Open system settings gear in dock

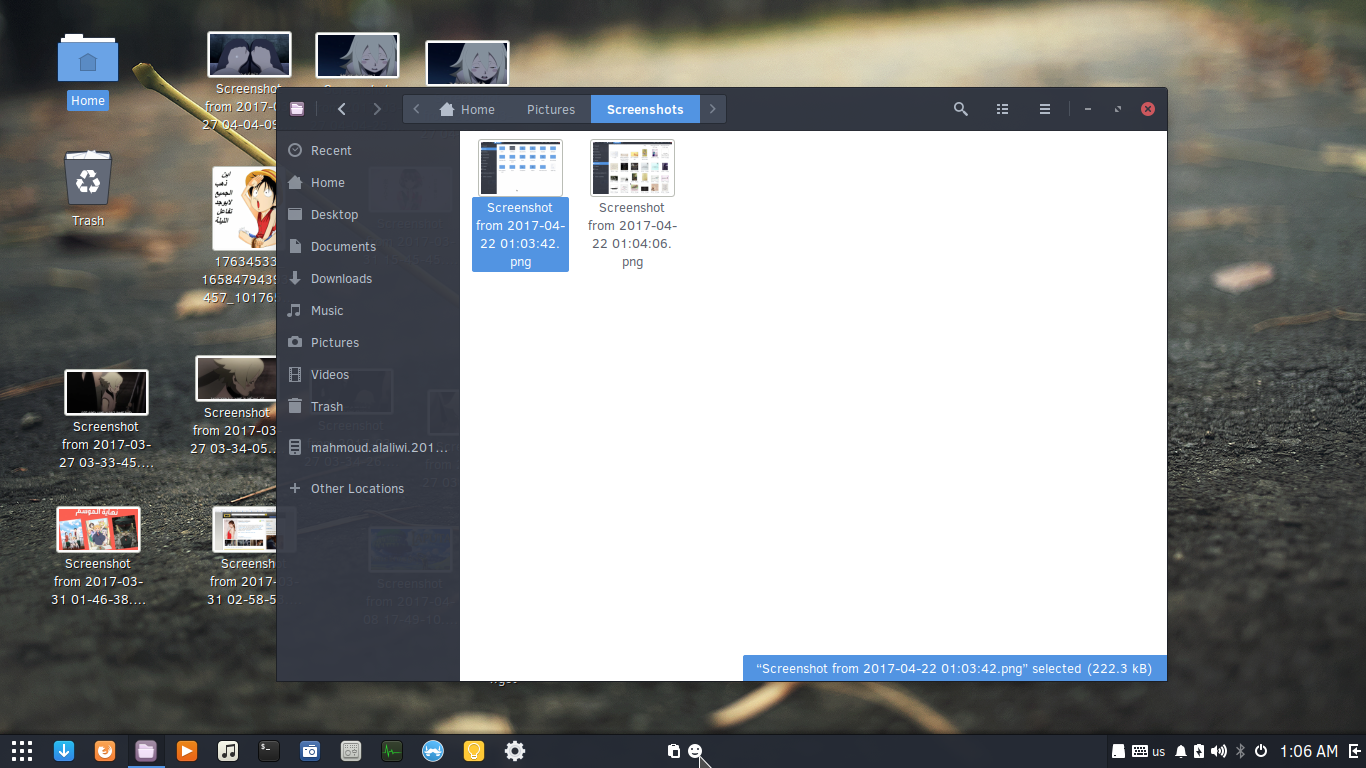click(x=515, y=750)
